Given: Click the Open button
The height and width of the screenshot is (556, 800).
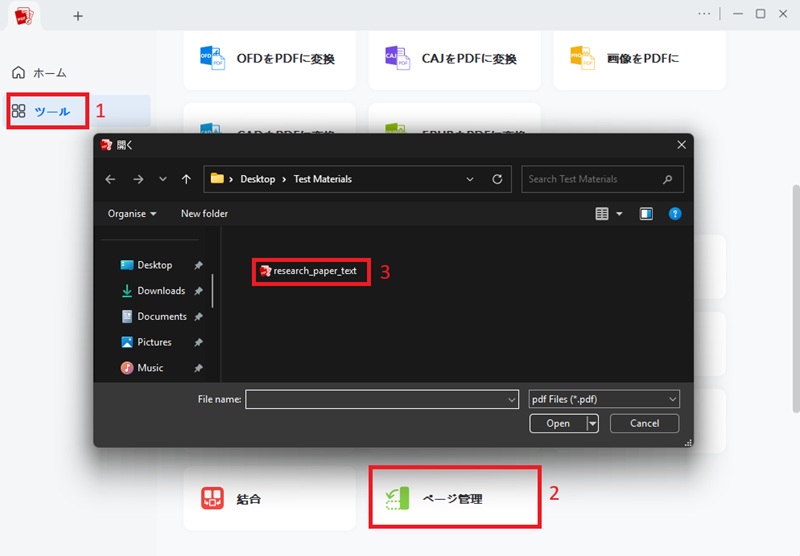Looking at the screenshot, I should (x=558, y=423).
